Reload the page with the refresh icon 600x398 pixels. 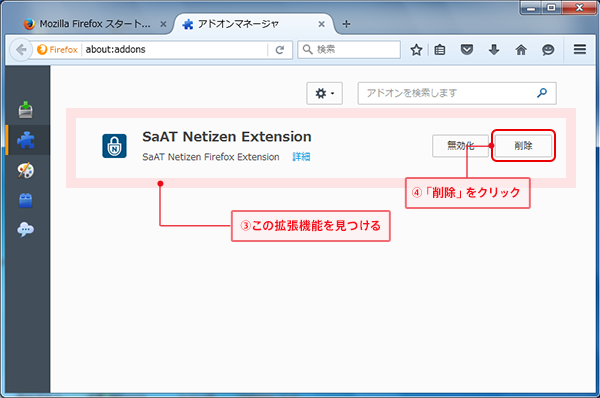280,50
